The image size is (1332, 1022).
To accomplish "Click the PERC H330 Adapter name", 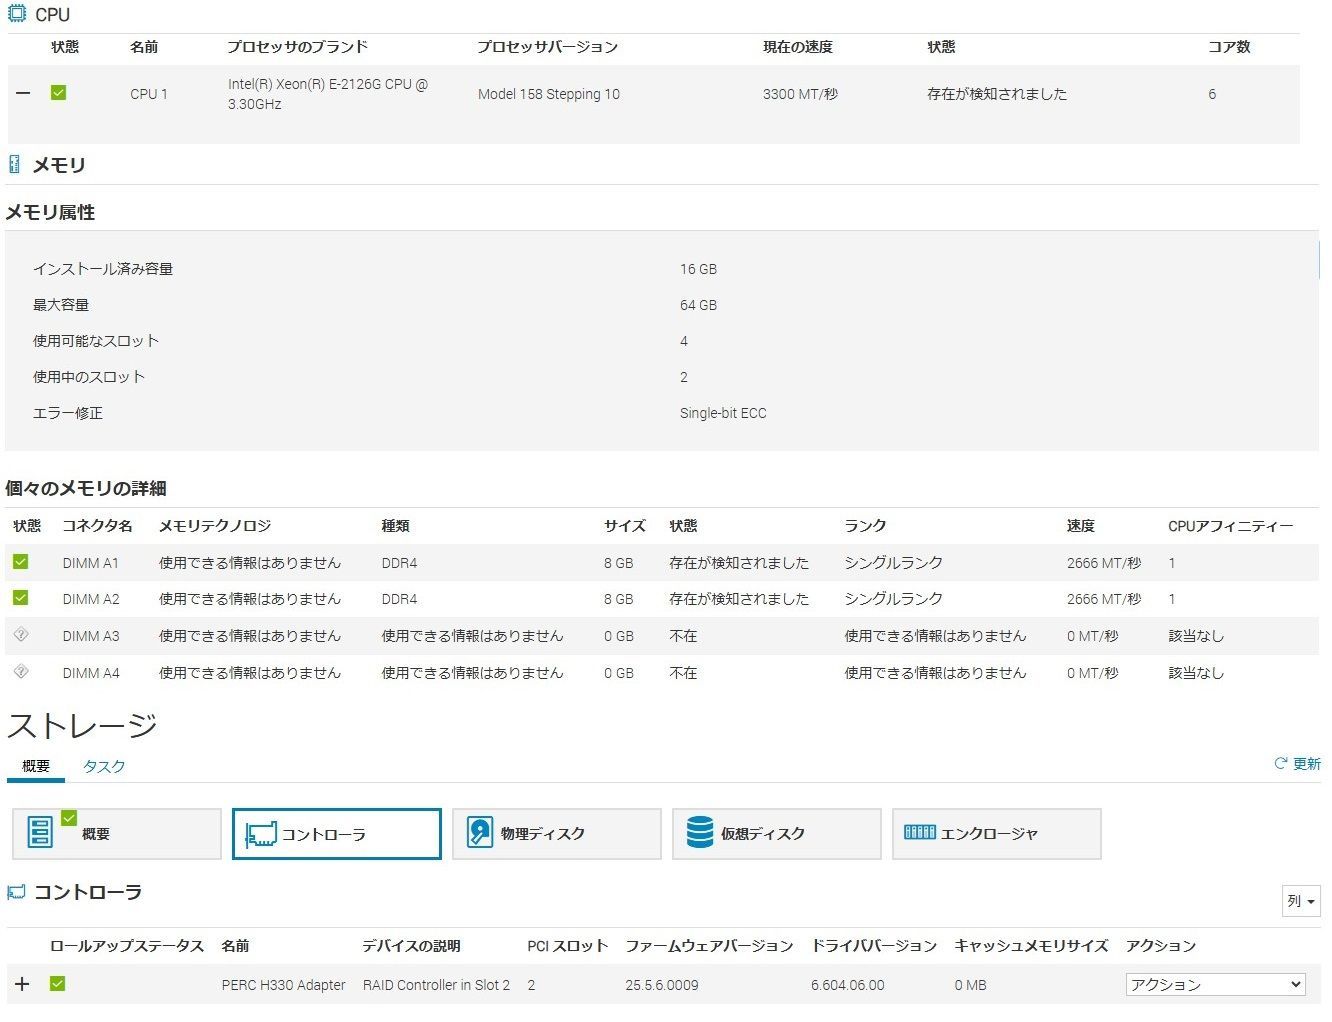I will tap(283, 985).
